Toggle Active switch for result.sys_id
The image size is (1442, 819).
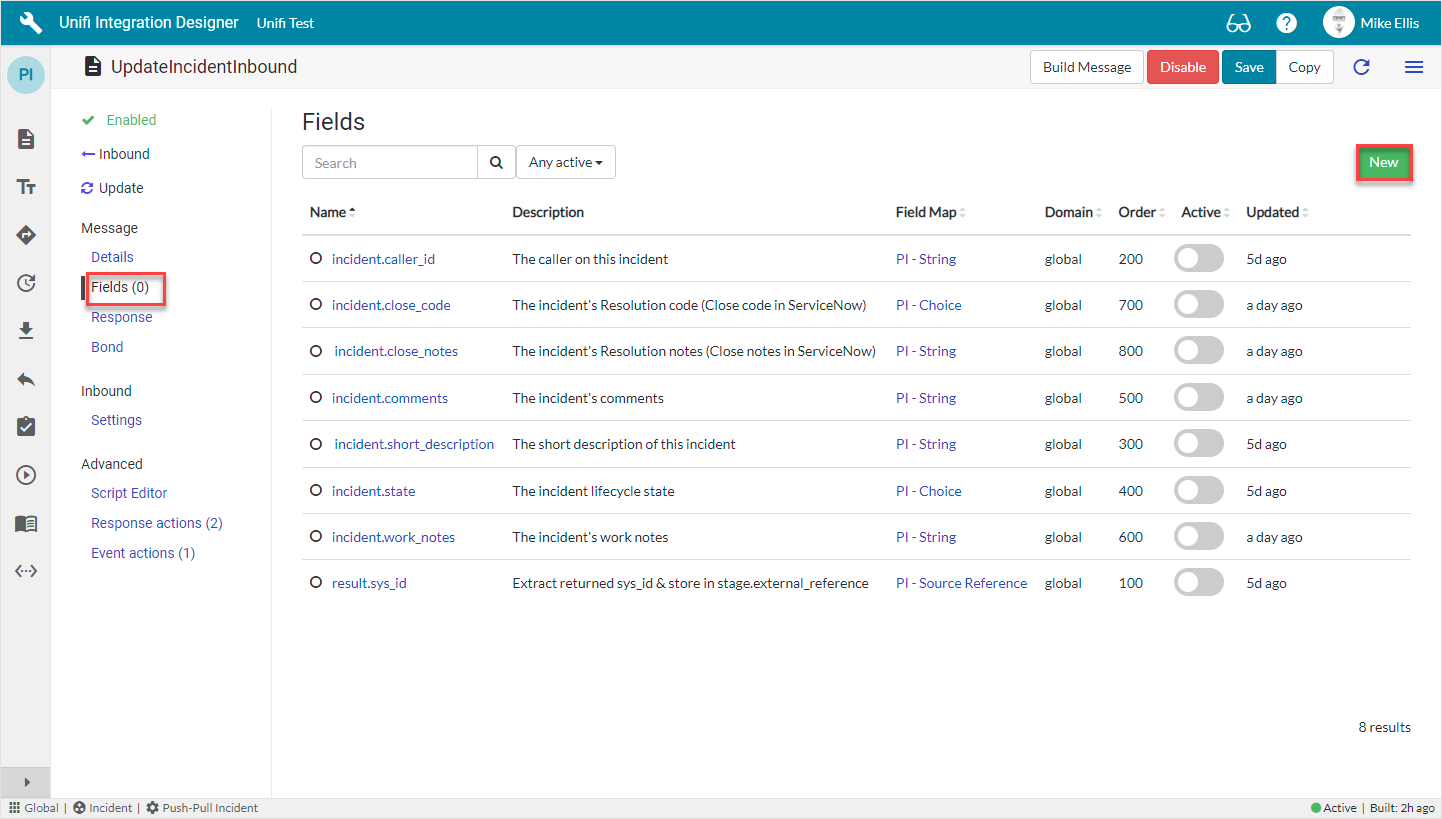(x=1198, y=583)
